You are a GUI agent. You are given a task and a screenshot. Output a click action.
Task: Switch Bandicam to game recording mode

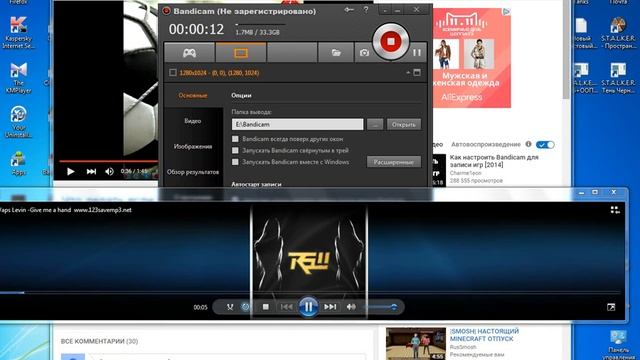point(189,53)
